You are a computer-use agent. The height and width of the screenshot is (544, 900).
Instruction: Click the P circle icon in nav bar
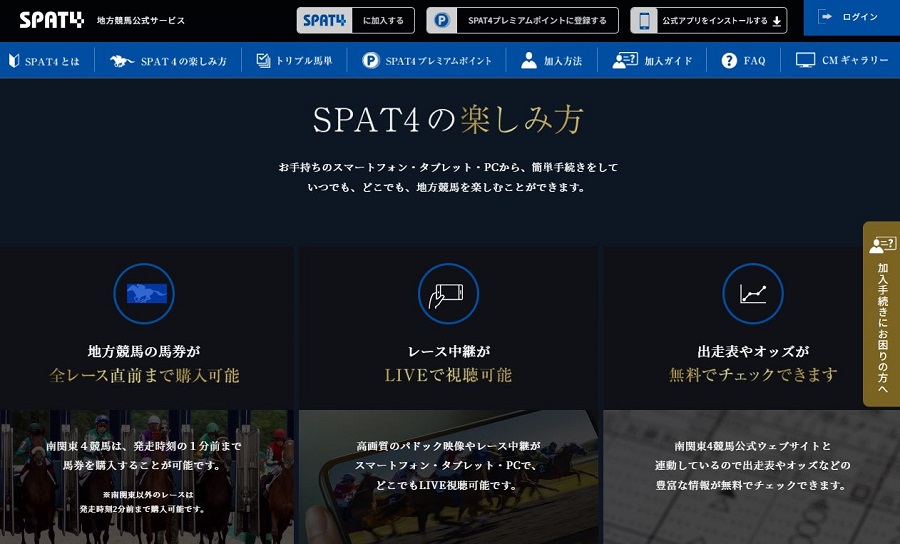point(371,60)
